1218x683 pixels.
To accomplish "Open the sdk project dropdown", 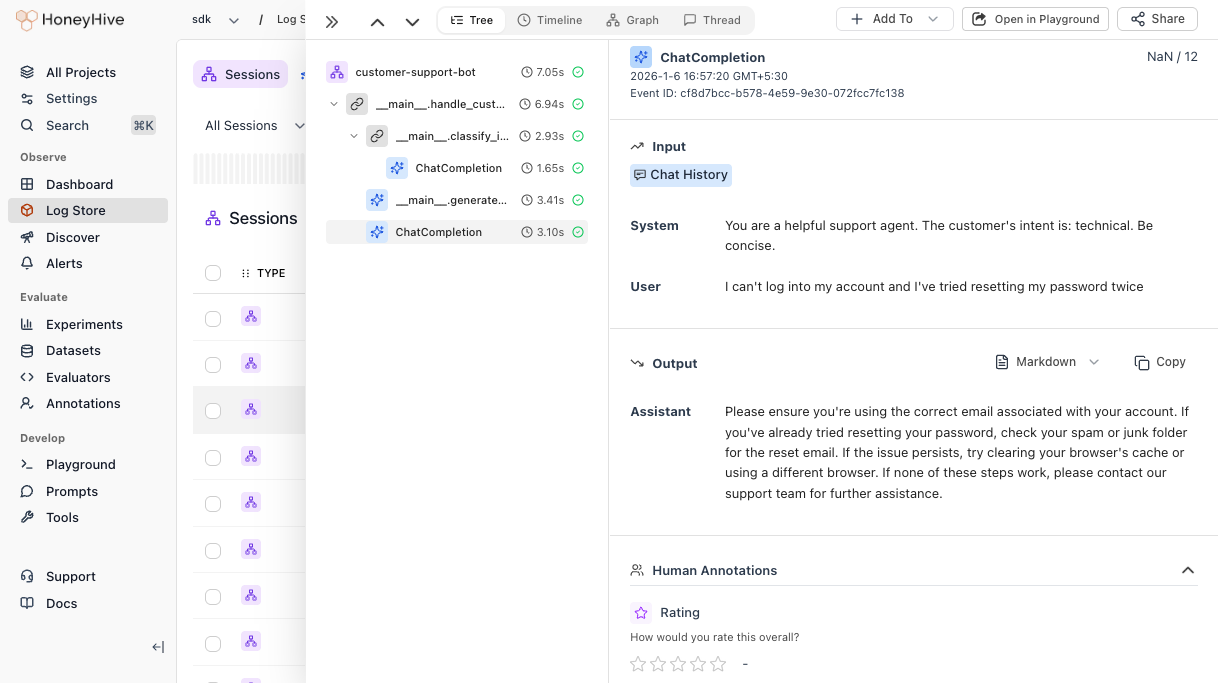I will [215, 19].
